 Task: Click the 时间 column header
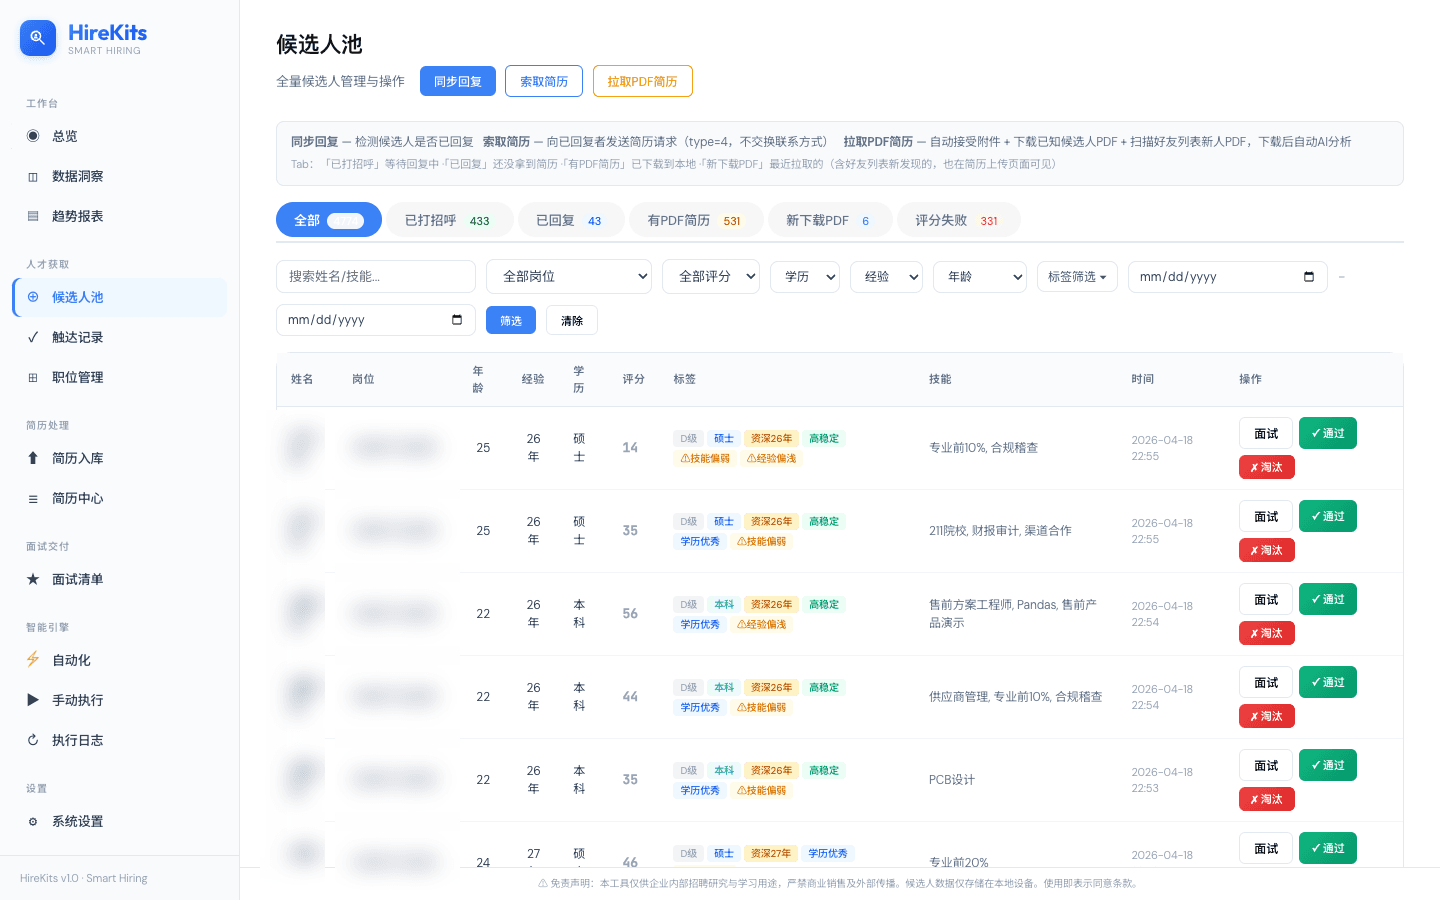point(1143,379)
